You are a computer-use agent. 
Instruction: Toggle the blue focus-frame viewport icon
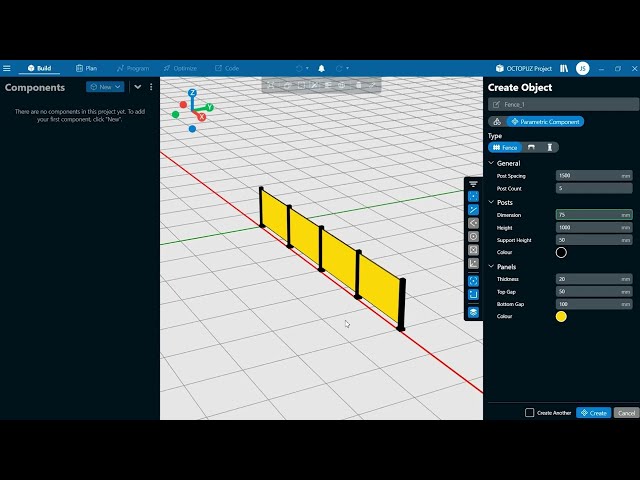pos(473,281)
